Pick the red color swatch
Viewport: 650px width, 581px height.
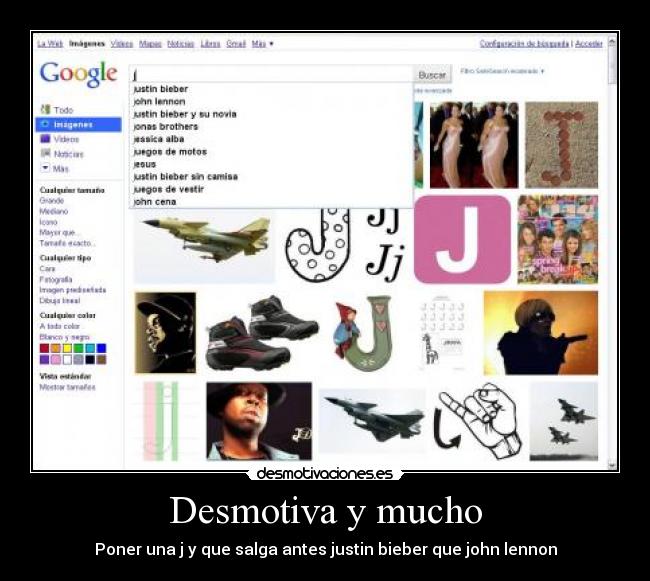[44, 348]
